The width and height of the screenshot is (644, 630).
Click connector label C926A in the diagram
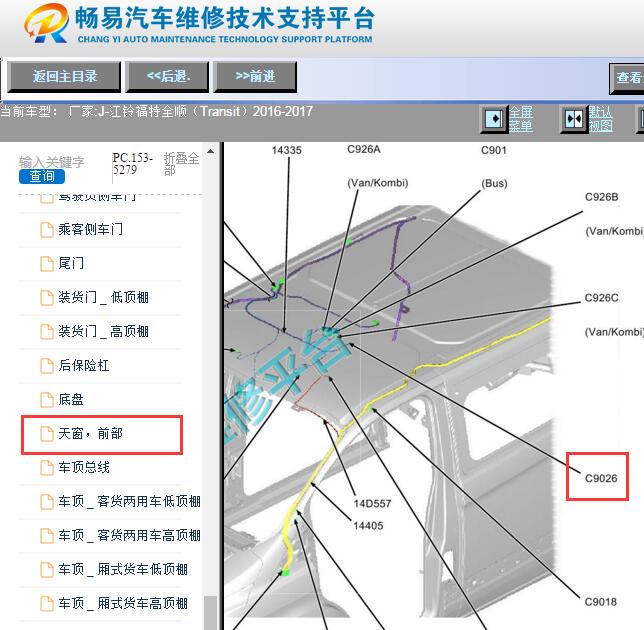[x=363, y=149]
